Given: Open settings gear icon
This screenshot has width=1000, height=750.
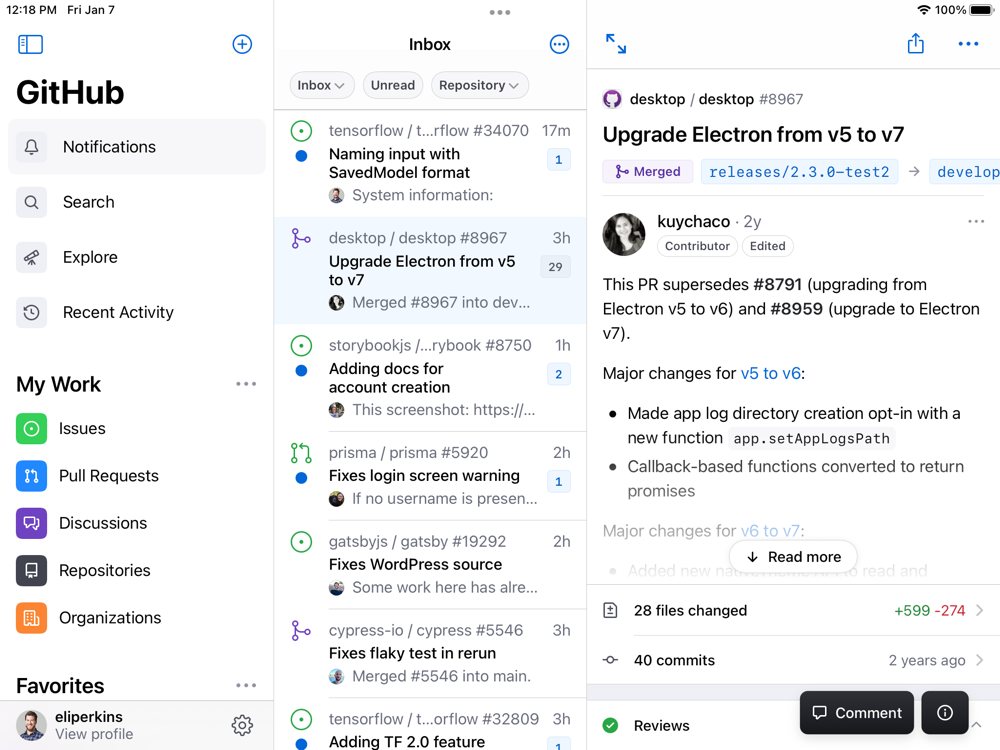Looking at the screenshot, I should click(x=242, y=725).
